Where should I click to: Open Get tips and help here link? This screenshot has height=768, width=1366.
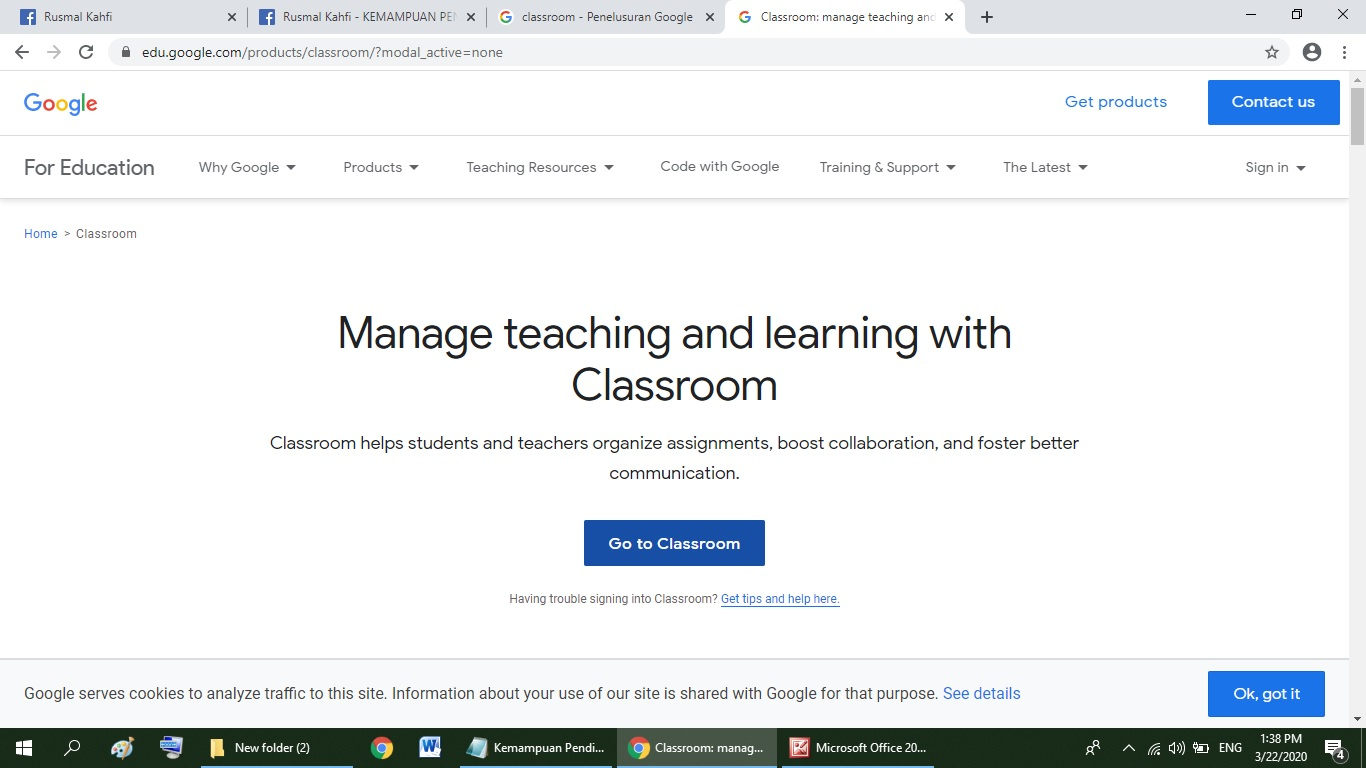(780, 599)
